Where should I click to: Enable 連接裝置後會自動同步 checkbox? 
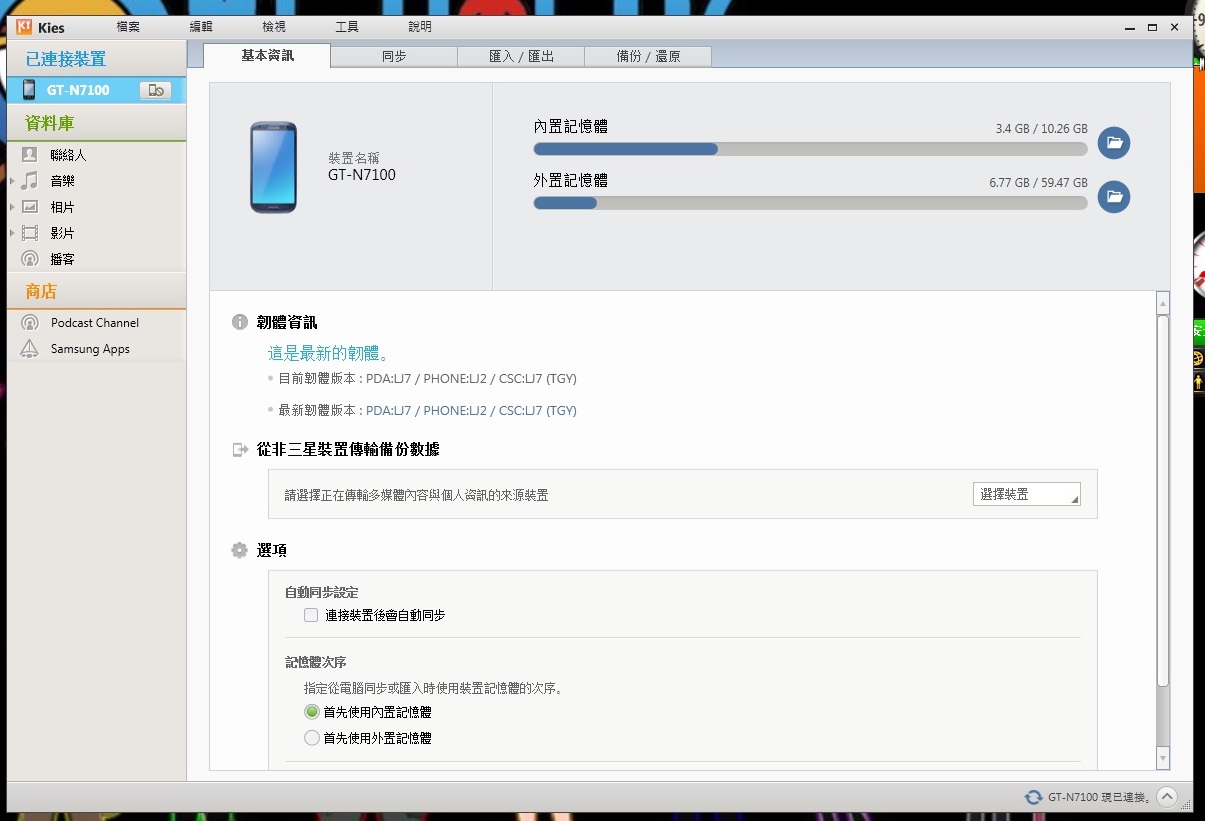tap(311, 615)
